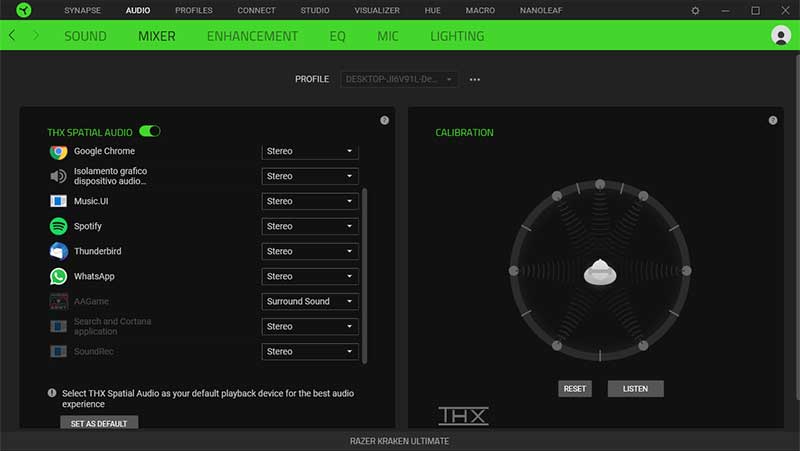Click the Google Chrome app icon
This screenshot has width=800, height=451.
point(58,152)
